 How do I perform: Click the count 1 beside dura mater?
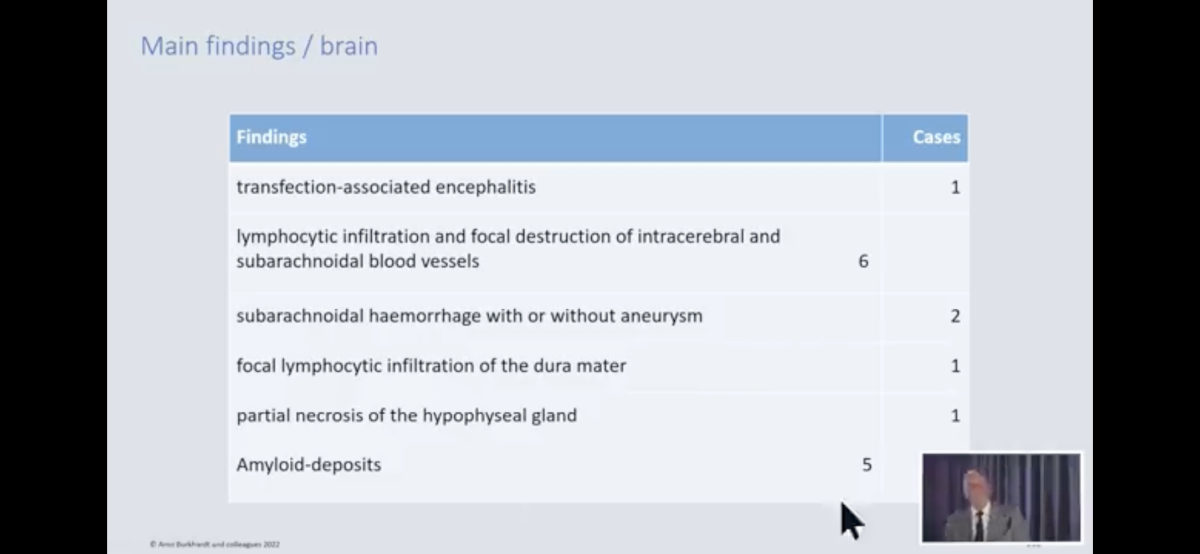point(955,366)
